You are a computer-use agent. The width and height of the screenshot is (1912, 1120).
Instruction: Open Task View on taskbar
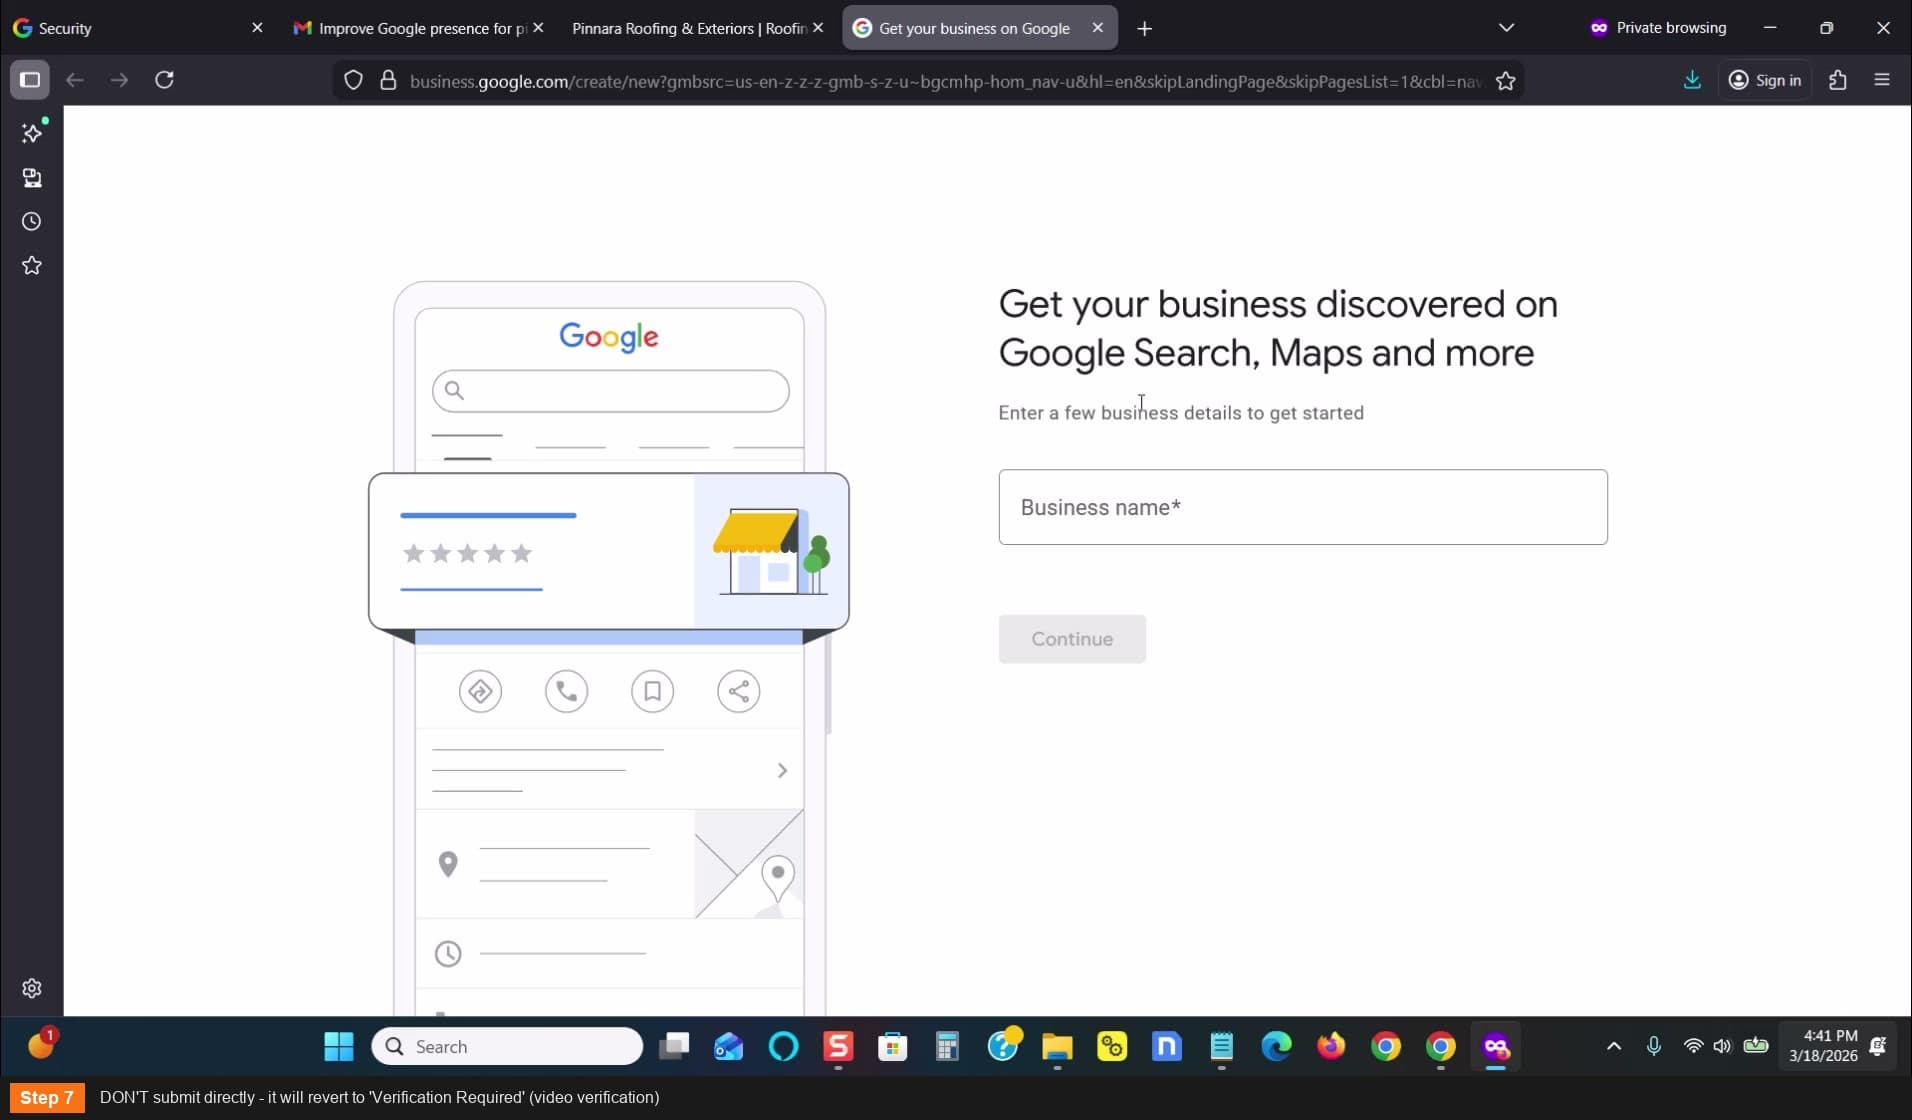674,1047
